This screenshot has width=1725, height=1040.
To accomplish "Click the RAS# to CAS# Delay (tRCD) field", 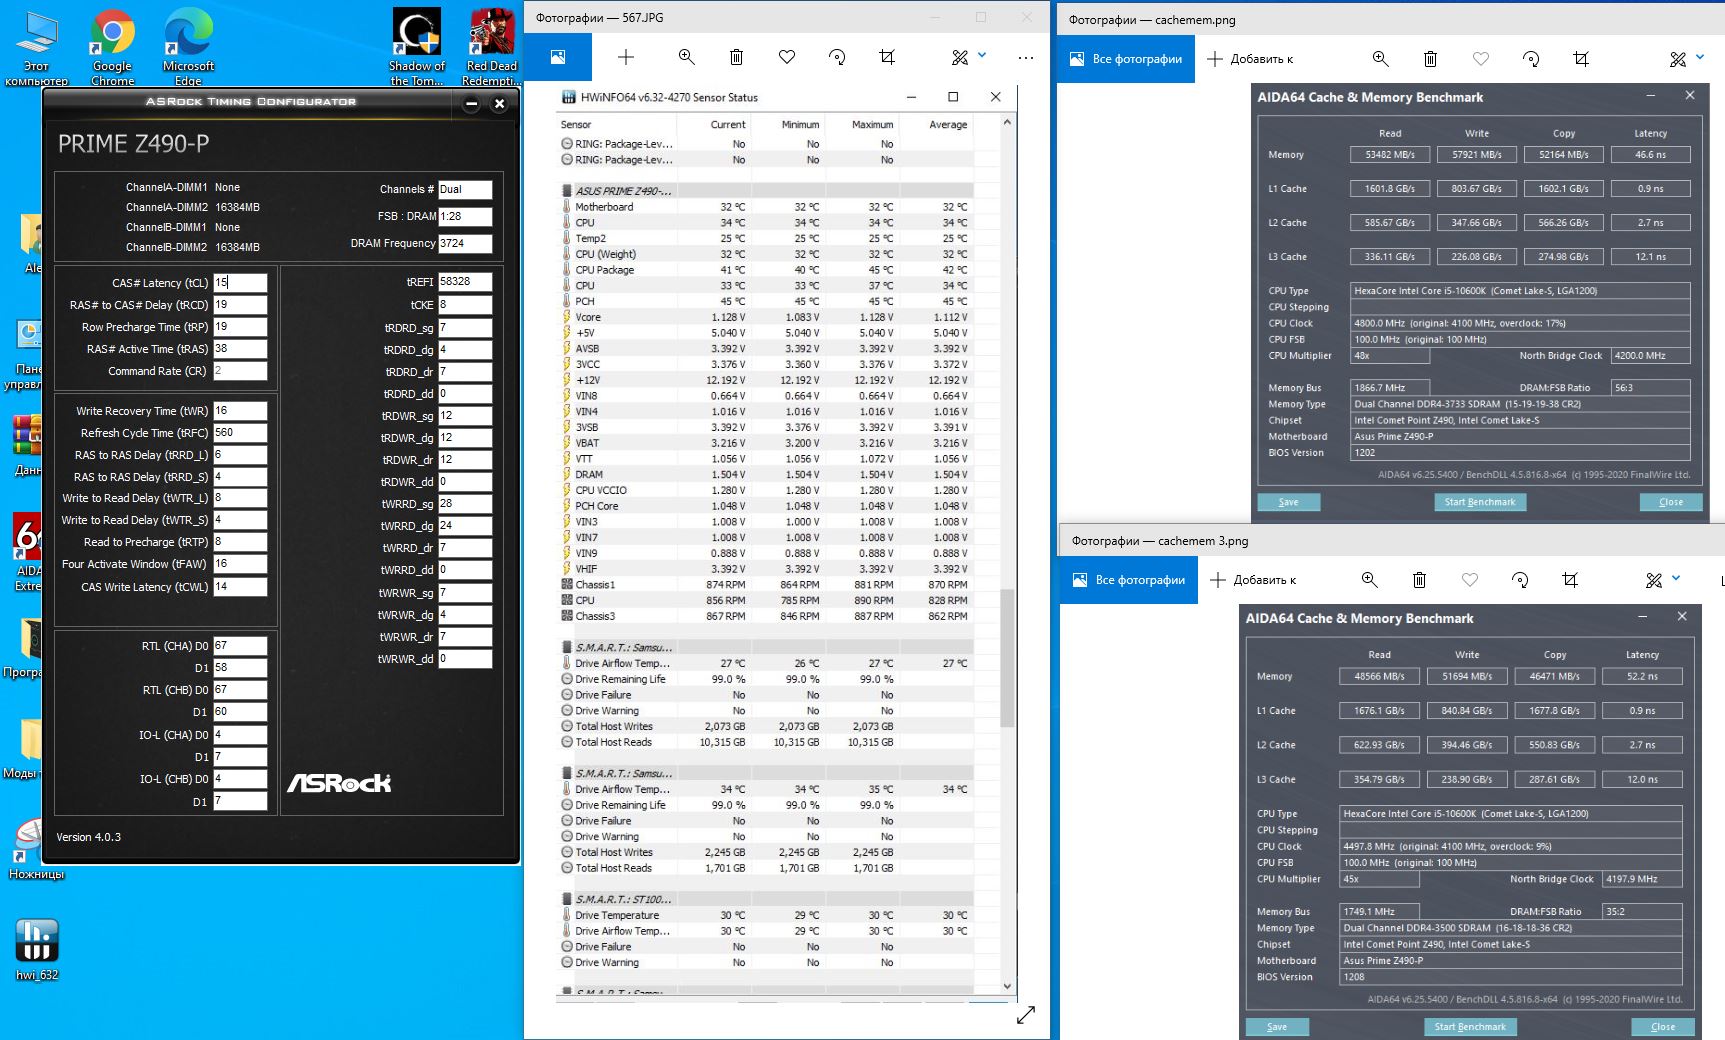I will [240, 305].
